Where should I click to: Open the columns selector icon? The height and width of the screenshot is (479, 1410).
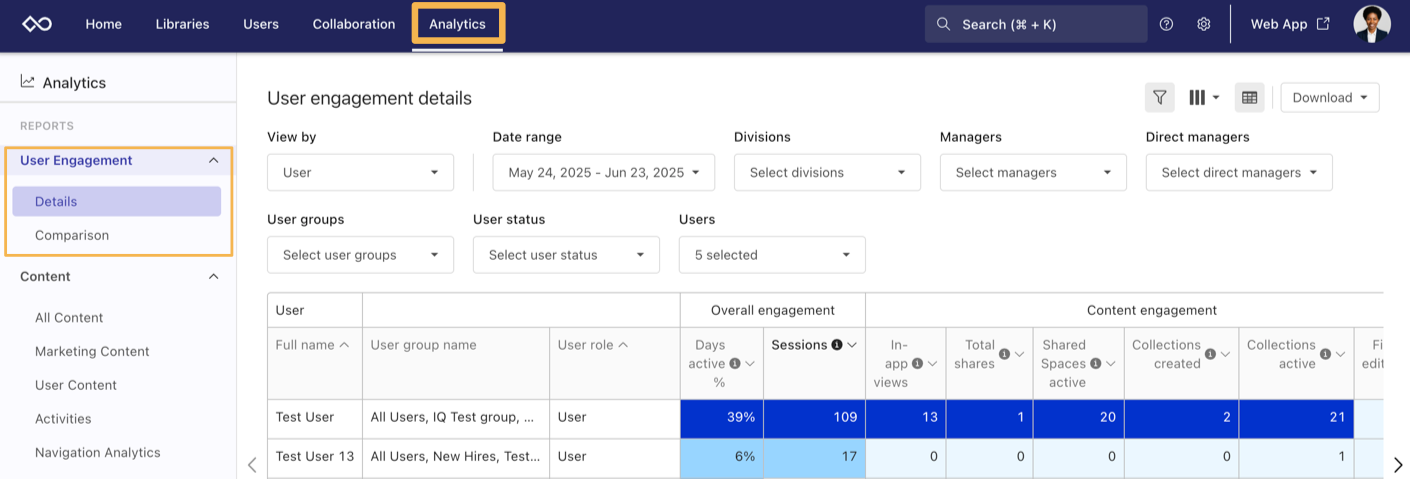[1203, 97]
